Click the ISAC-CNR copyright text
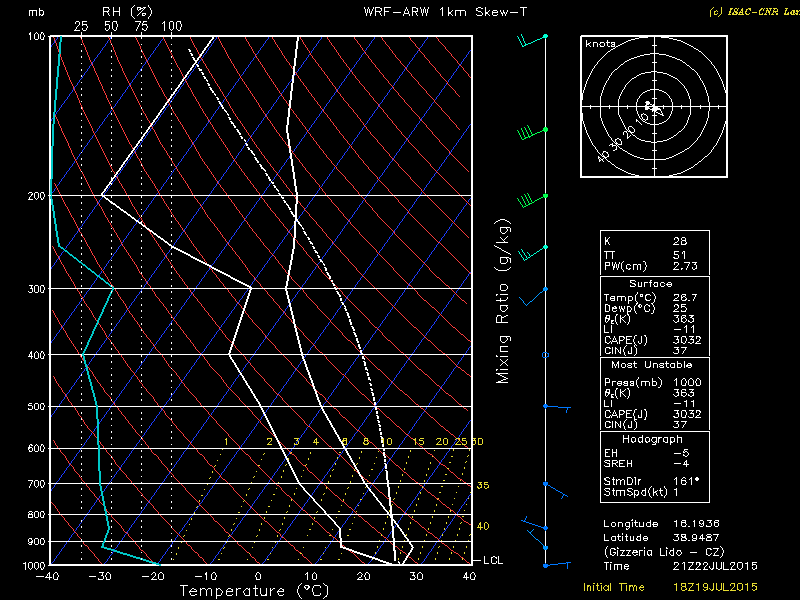800x600 pixels. 754,12
